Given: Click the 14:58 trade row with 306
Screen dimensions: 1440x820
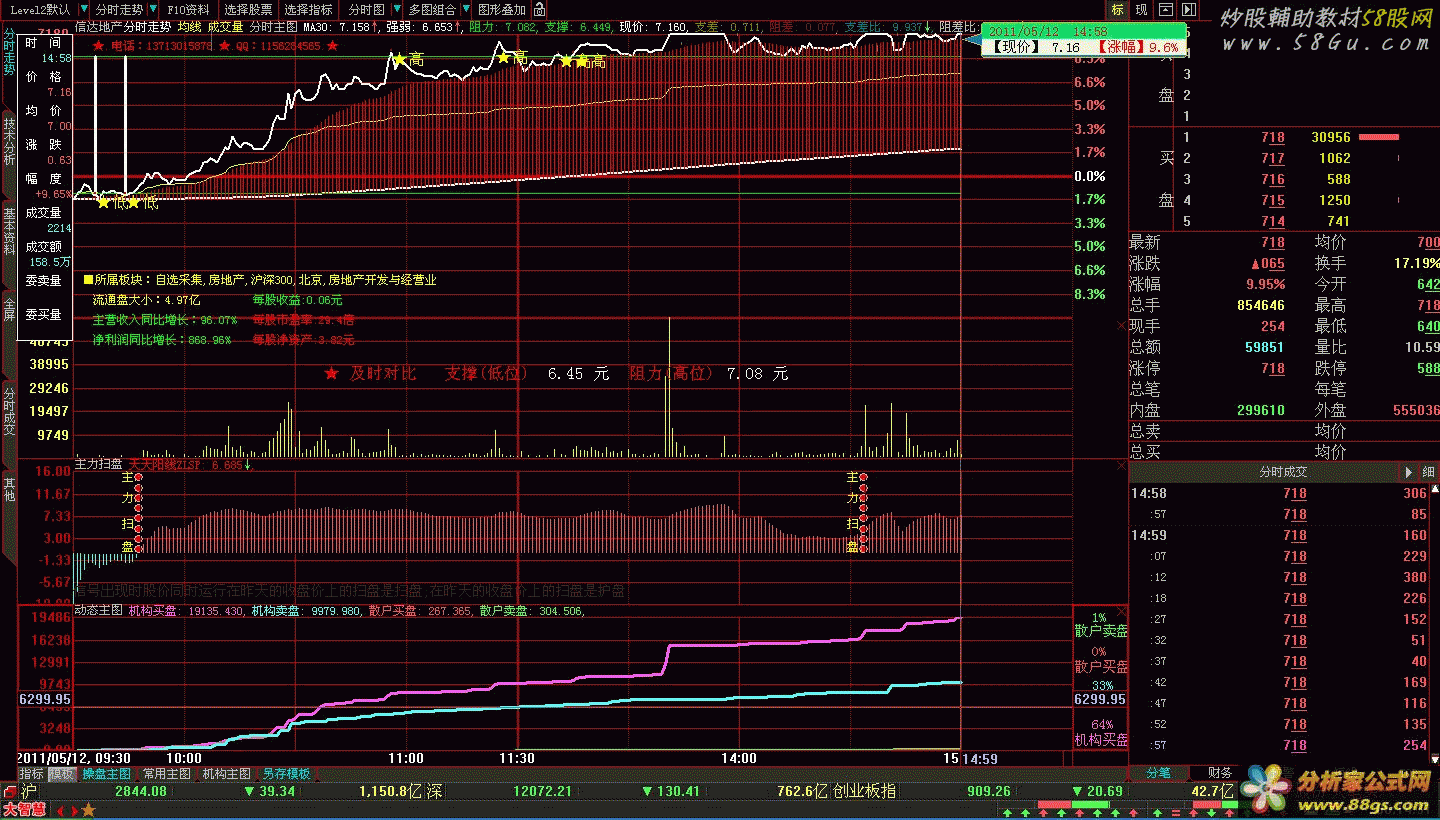Looking at the screenshot, I should pos(1280,493).
